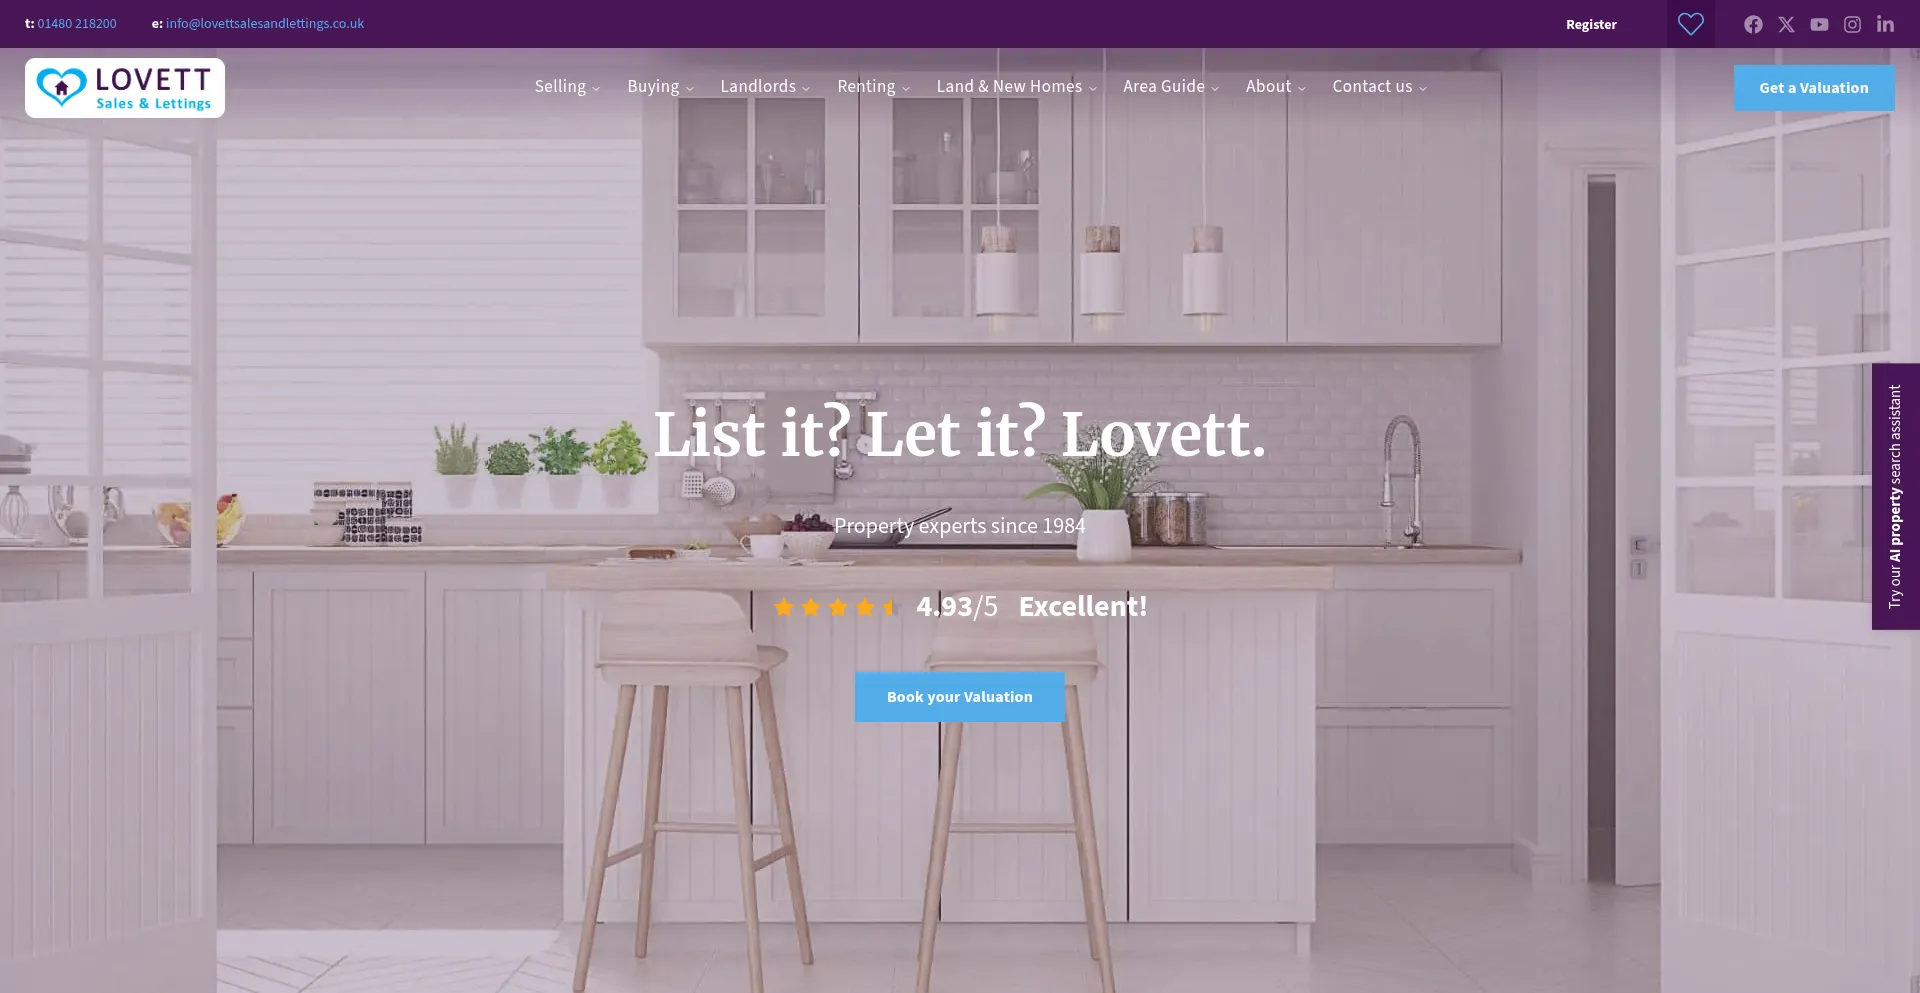
Task: Open the X (Twitter) social icon
Action: point(1786,24)
